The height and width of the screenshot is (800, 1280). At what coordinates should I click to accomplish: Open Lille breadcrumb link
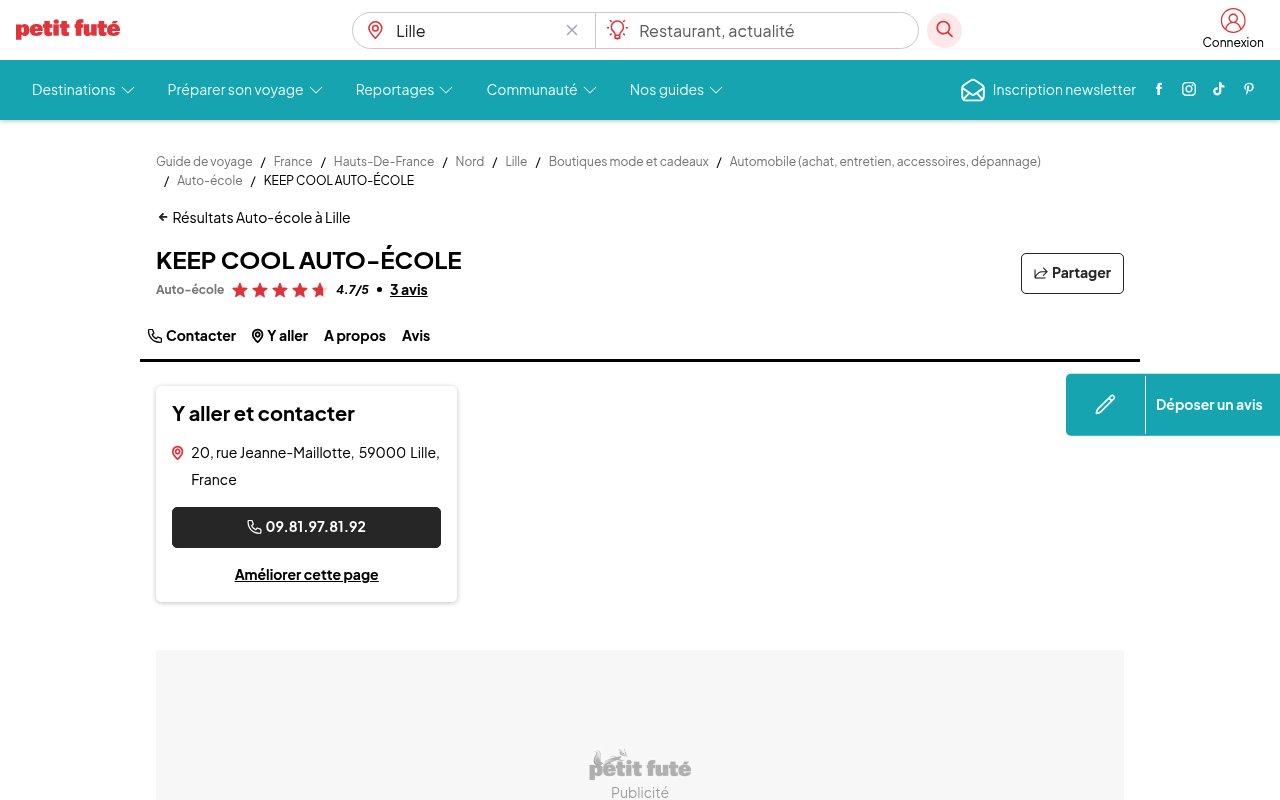(x=516, y=161)
